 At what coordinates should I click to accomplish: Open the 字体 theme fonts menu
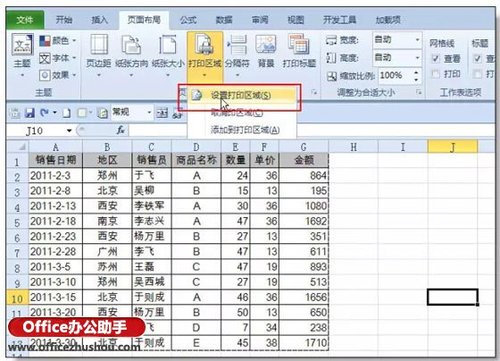coord(58,58)
